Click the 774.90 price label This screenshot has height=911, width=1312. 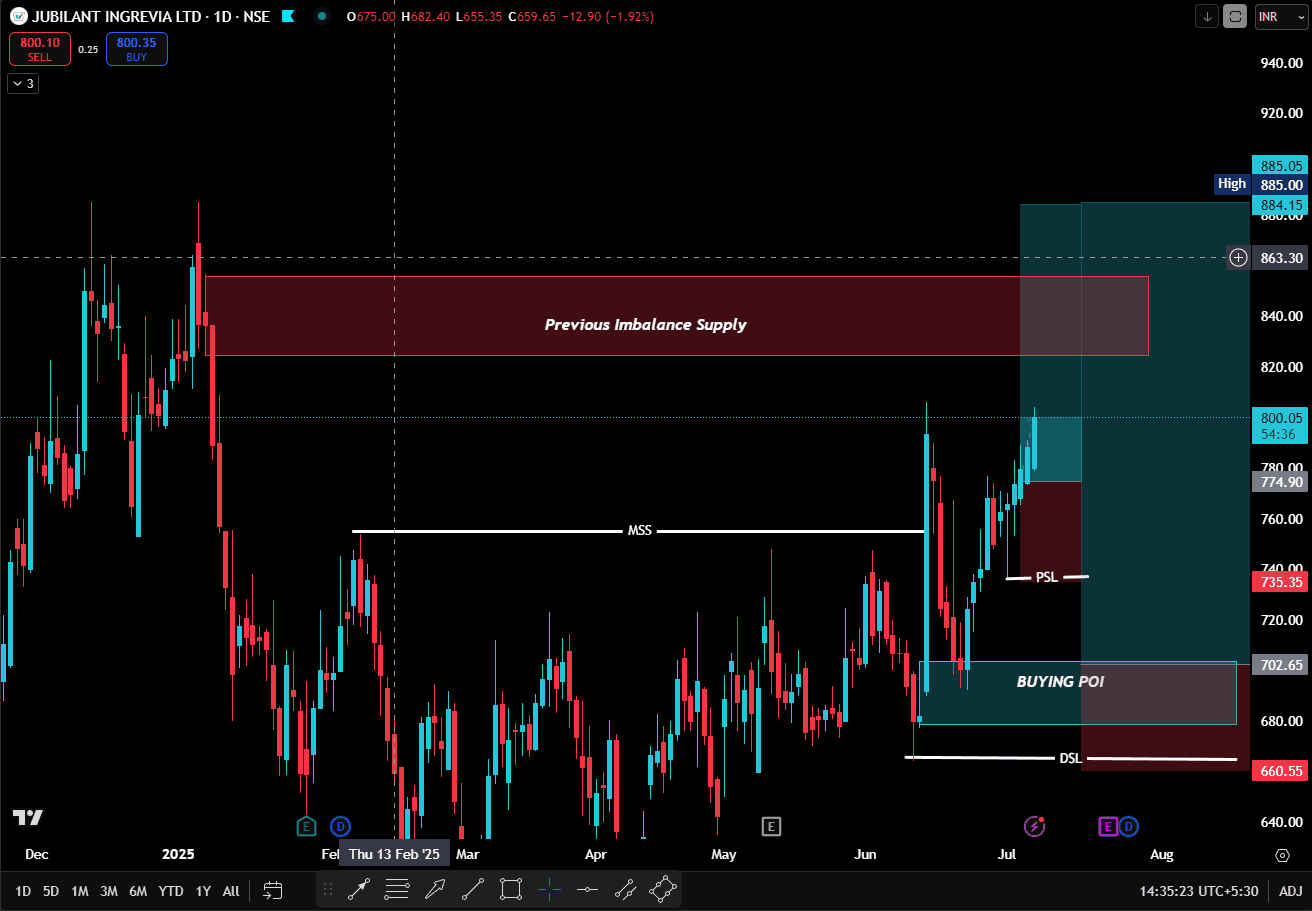pos(1280,481)
